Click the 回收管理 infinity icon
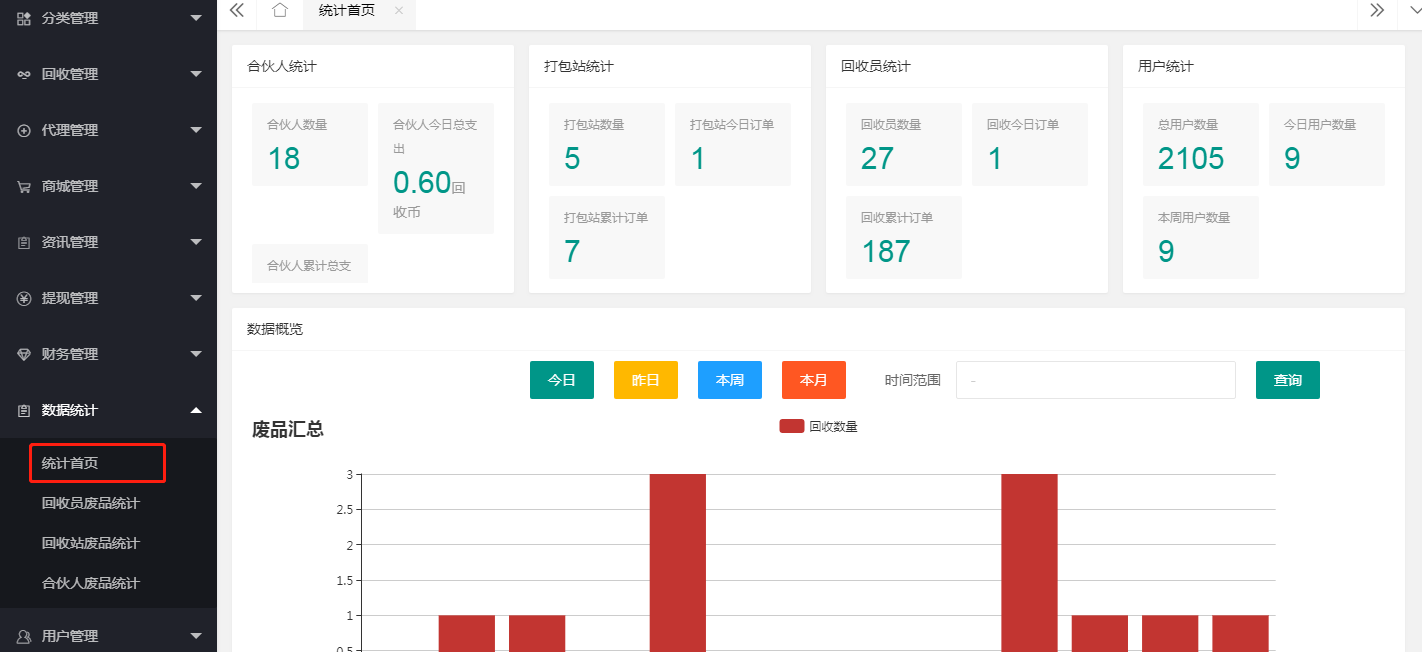Image resolution: width=1422 pixels, height=652 pixels. 24,74
